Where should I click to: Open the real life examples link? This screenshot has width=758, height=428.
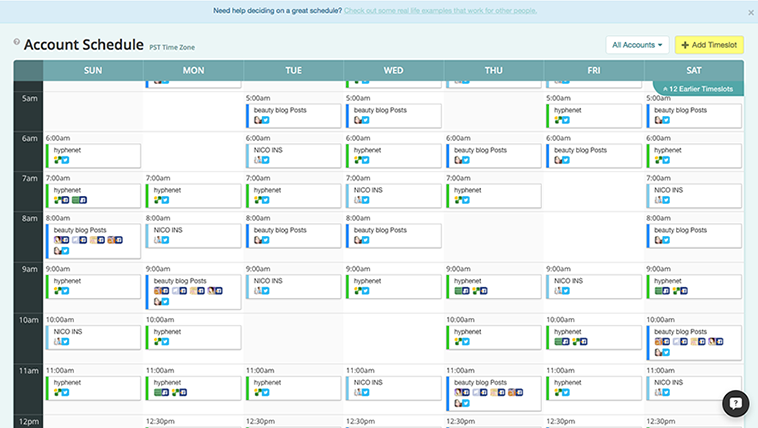440,11
